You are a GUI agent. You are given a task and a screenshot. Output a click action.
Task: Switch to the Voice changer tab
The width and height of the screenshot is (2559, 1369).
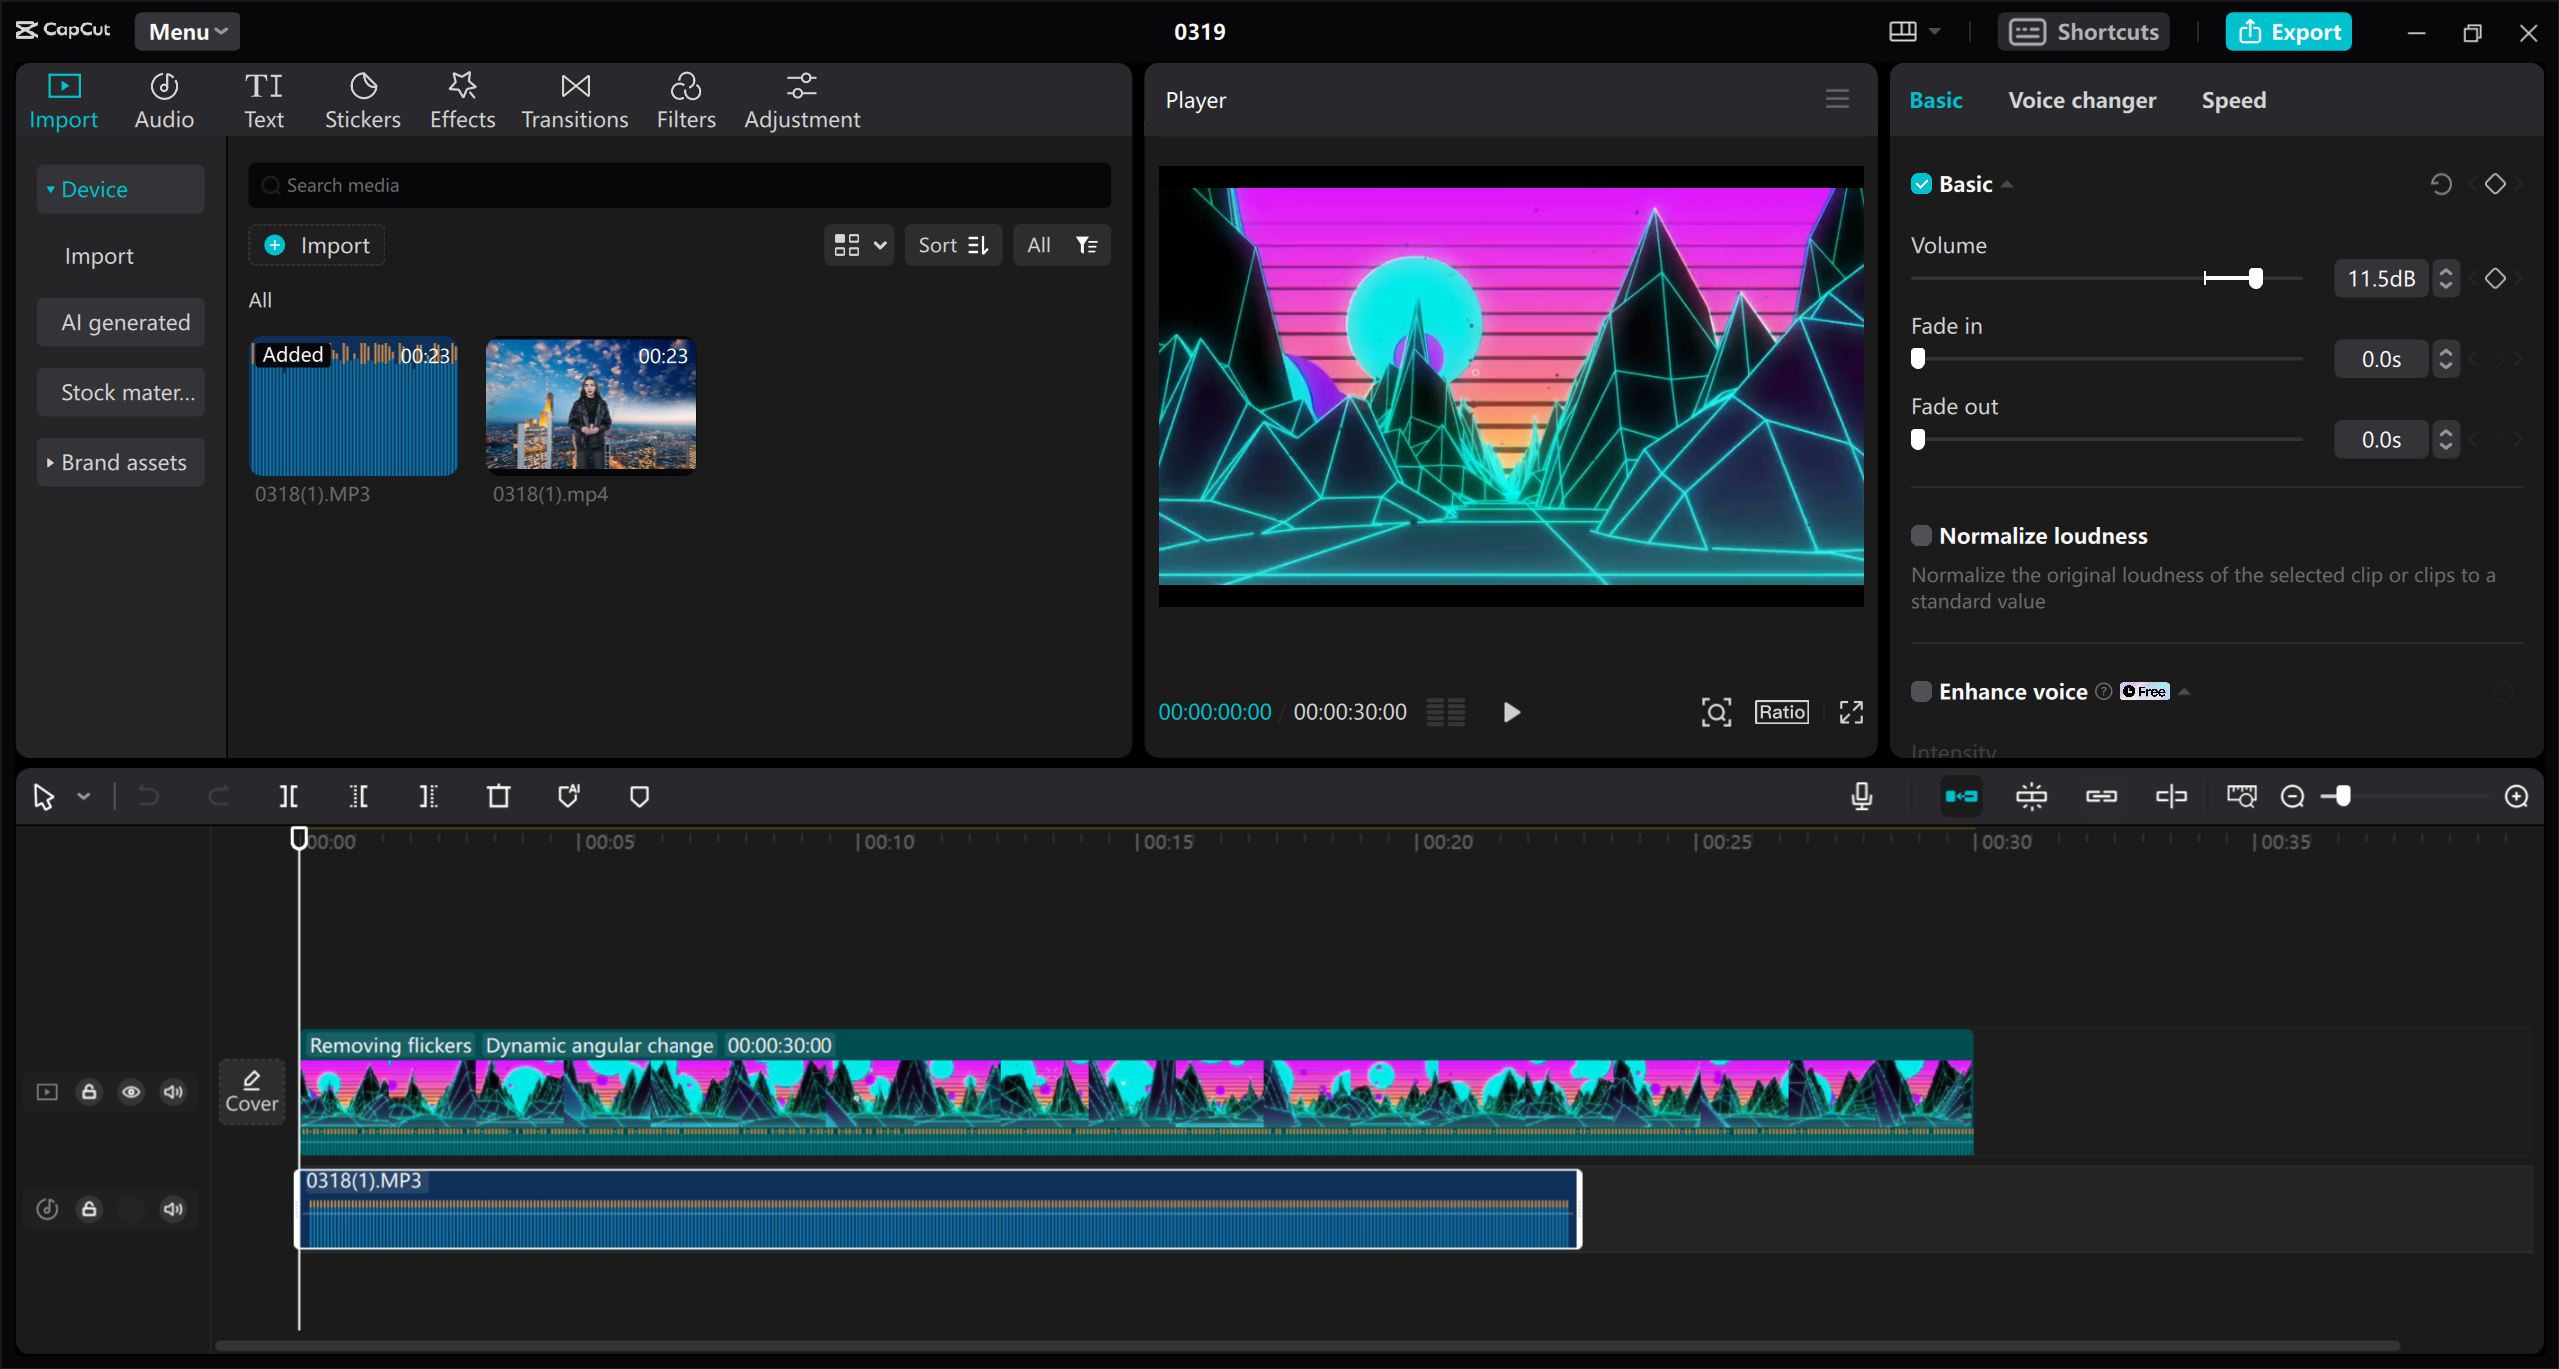tap(2082, 100)
